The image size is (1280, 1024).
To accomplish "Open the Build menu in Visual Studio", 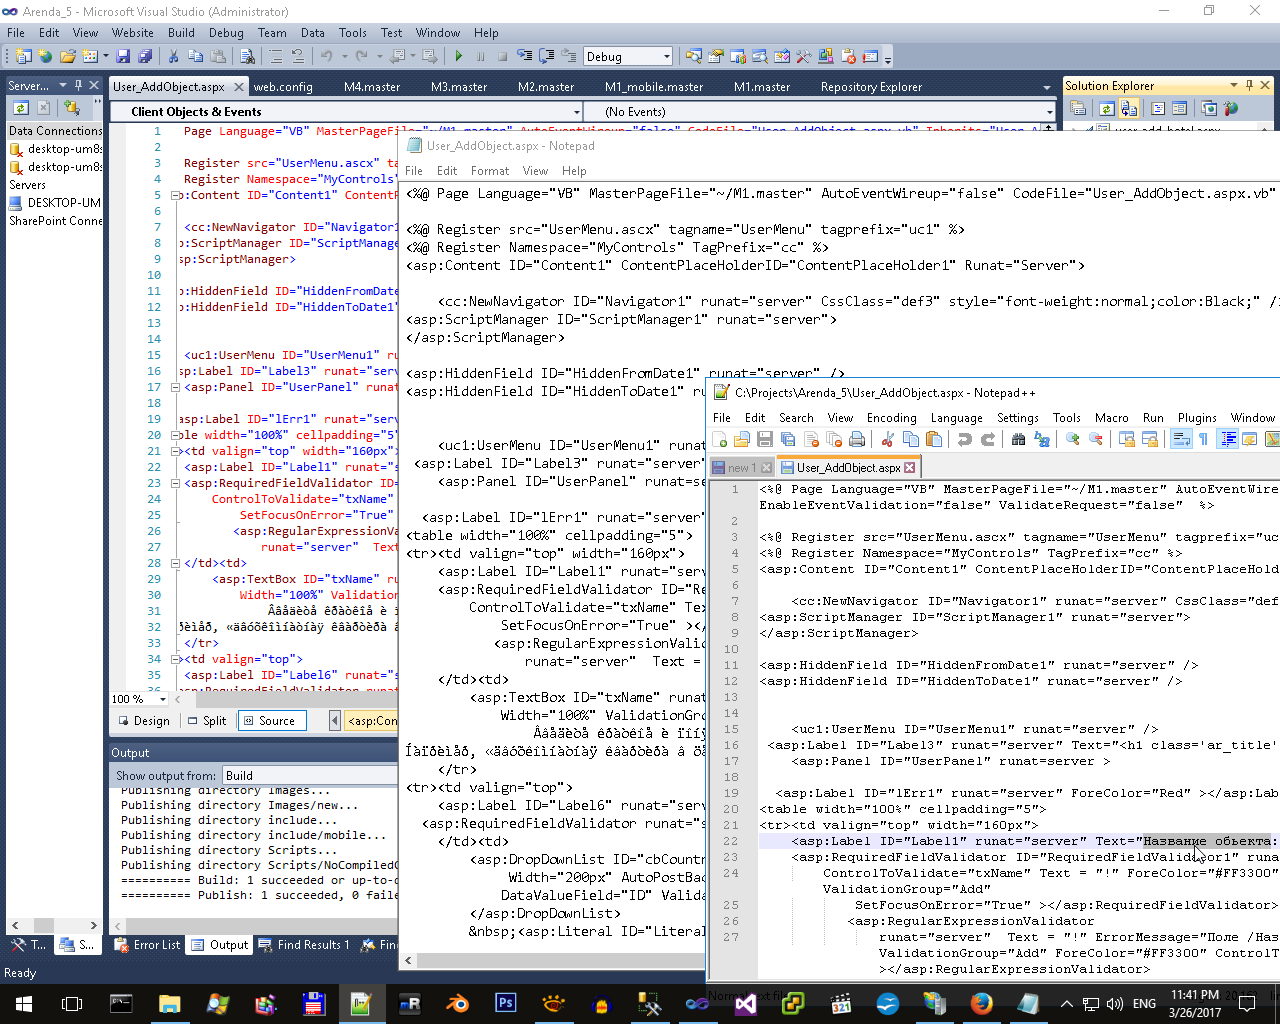I will pyautogui.click(x=181, y=33).
